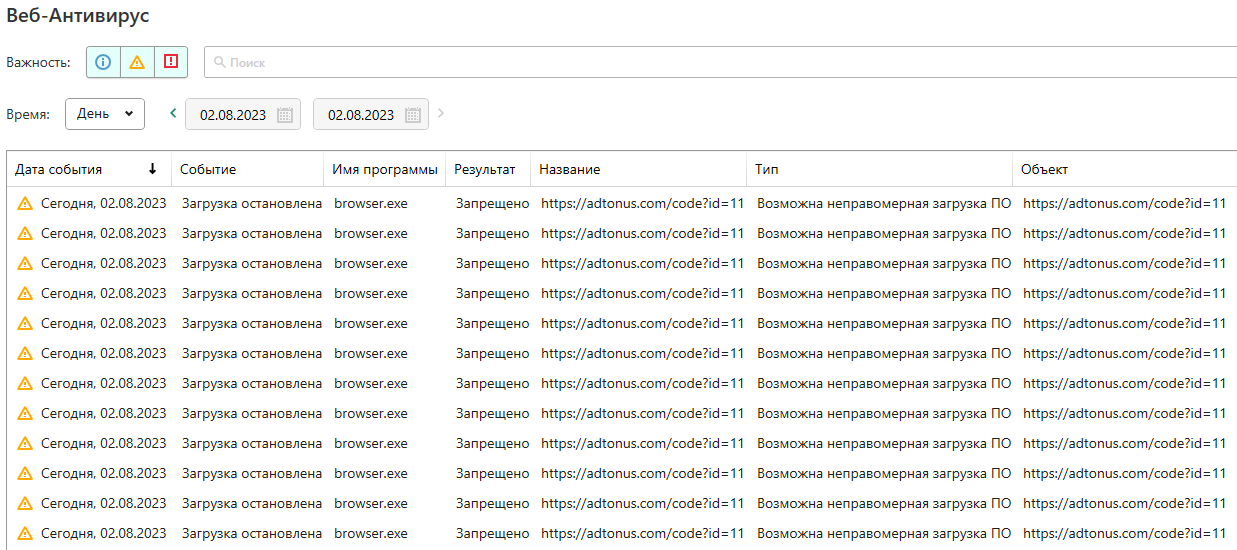Sort by Имя программы column header
1237x550 pixels.
click(x=385, y=169)
